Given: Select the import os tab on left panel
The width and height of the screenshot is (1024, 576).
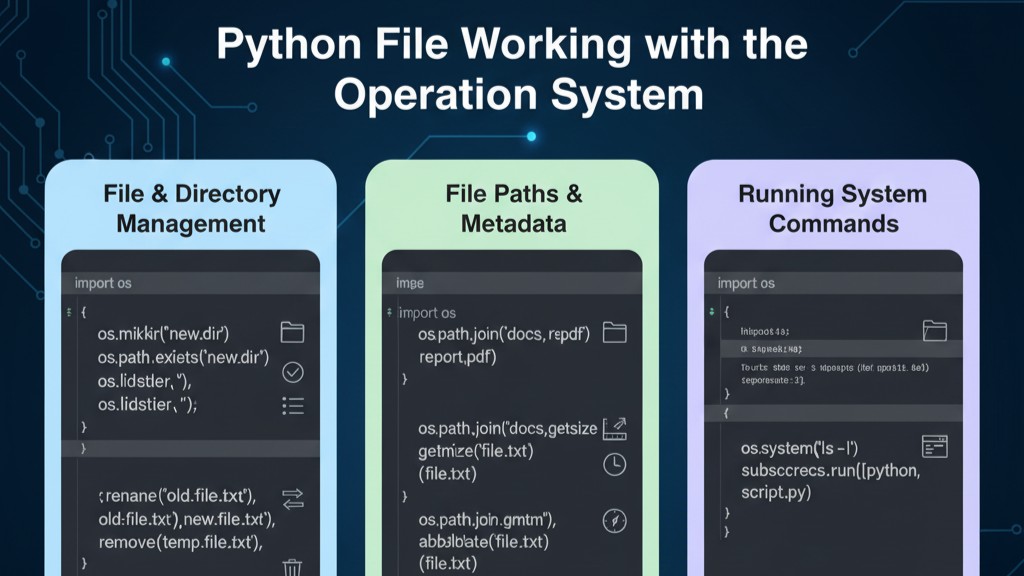Looking at the screenshot, I should point(103,283).
